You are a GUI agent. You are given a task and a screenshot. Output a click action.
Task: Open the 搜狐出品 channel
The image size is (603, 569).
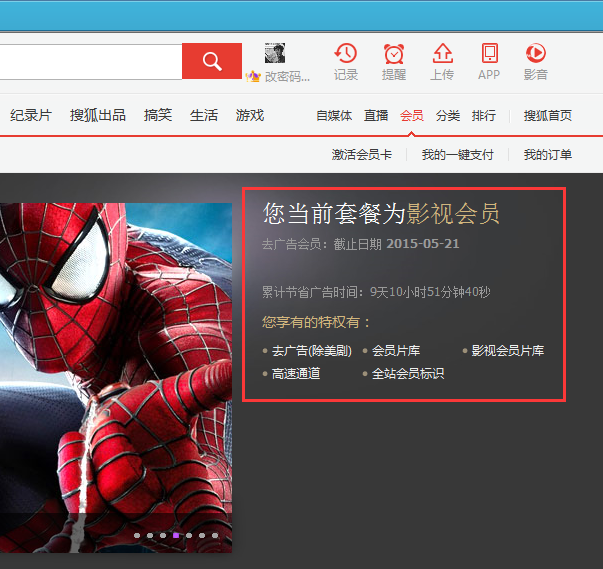[98, 115]
